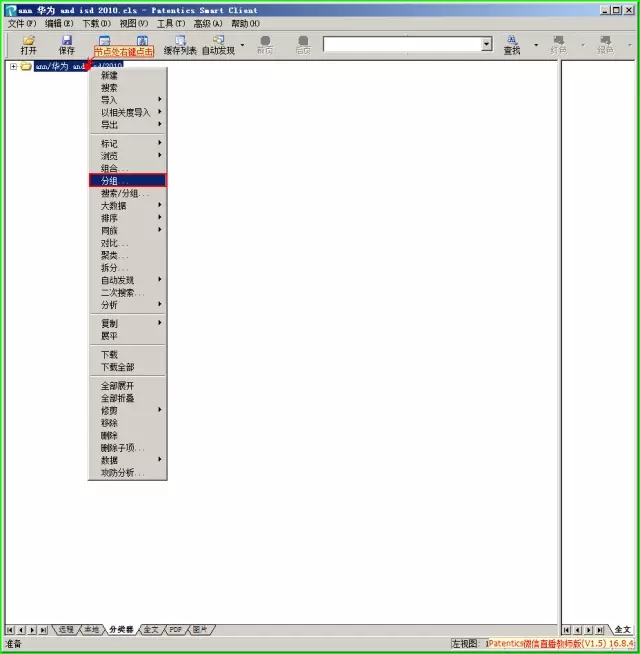
Task: Click the 查找 (Find) toolbar icon
Action: point(512,44)
